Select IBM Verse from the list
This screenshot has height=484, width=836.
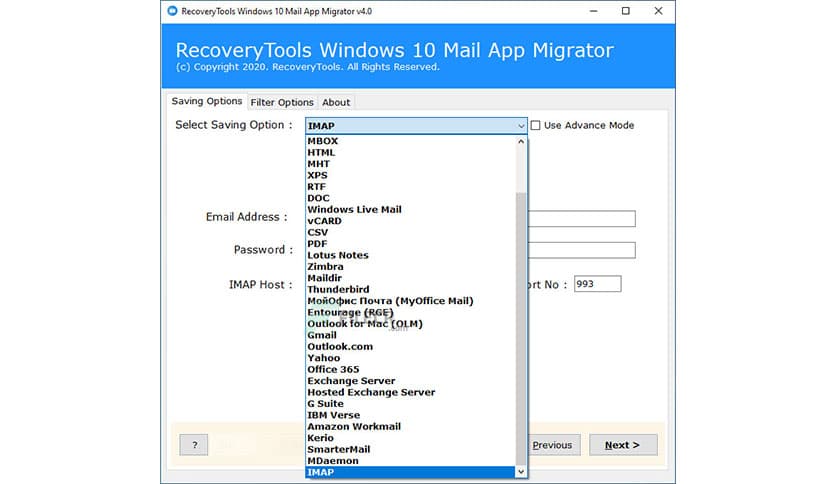point(411,415)
